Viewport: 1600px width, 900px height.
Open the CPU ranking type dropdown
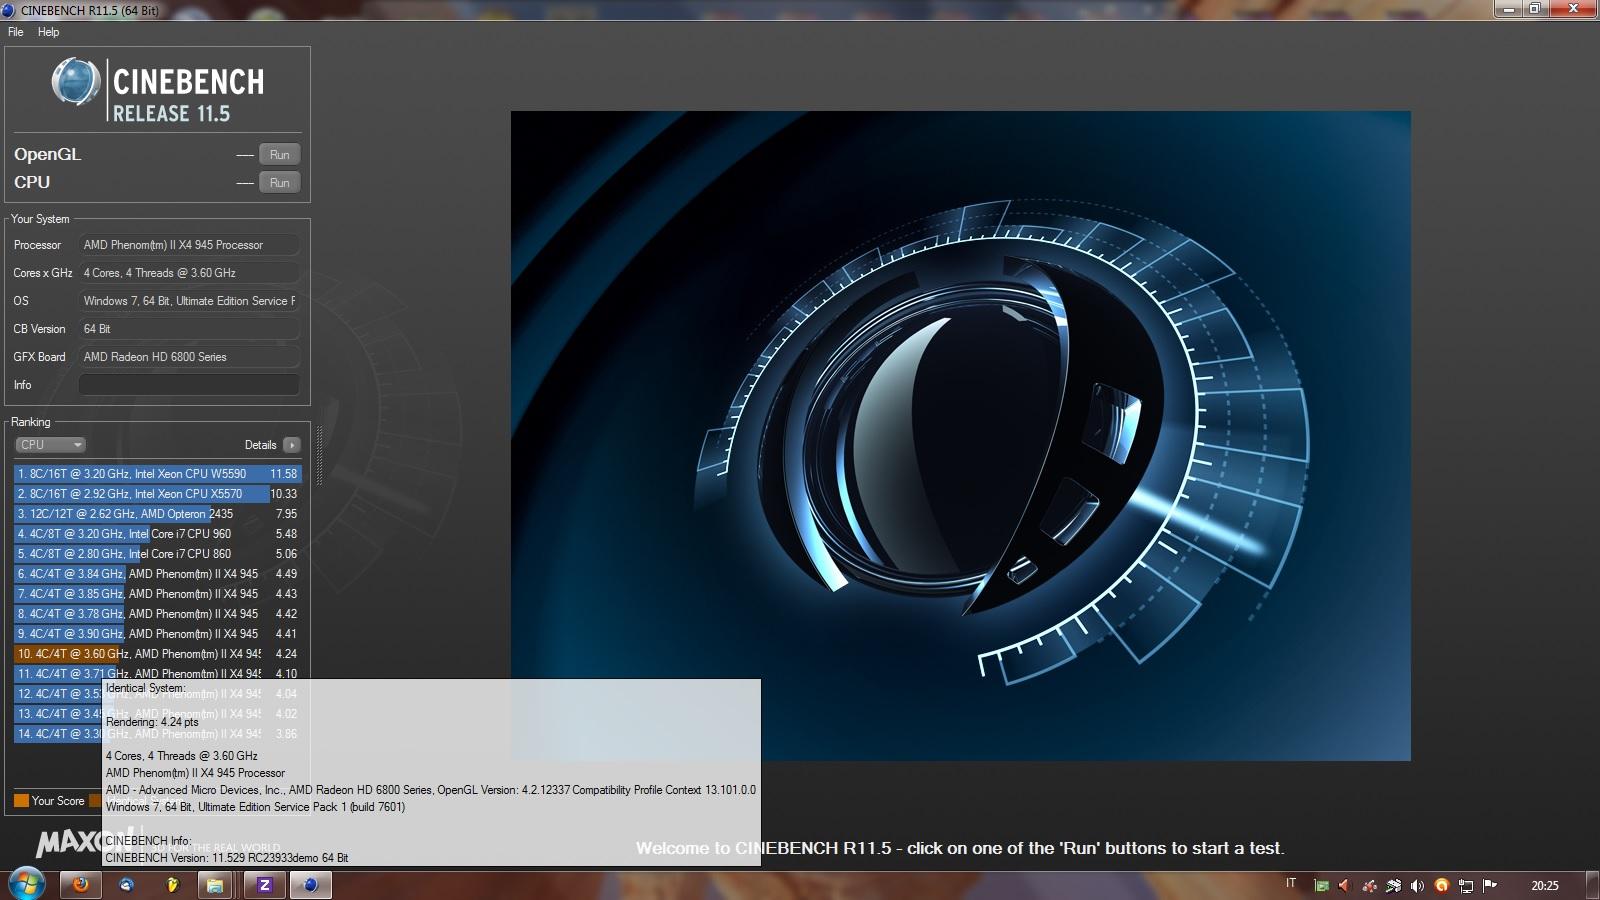coord(50,445)
